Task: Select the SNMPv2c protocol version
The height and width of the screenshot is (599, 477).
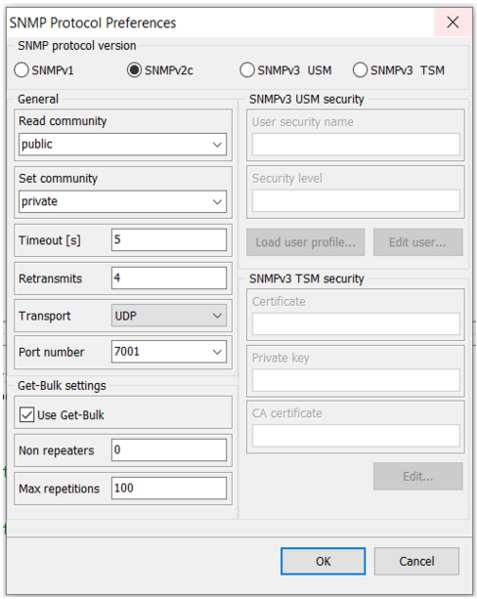Action: (x=134, y=70)
